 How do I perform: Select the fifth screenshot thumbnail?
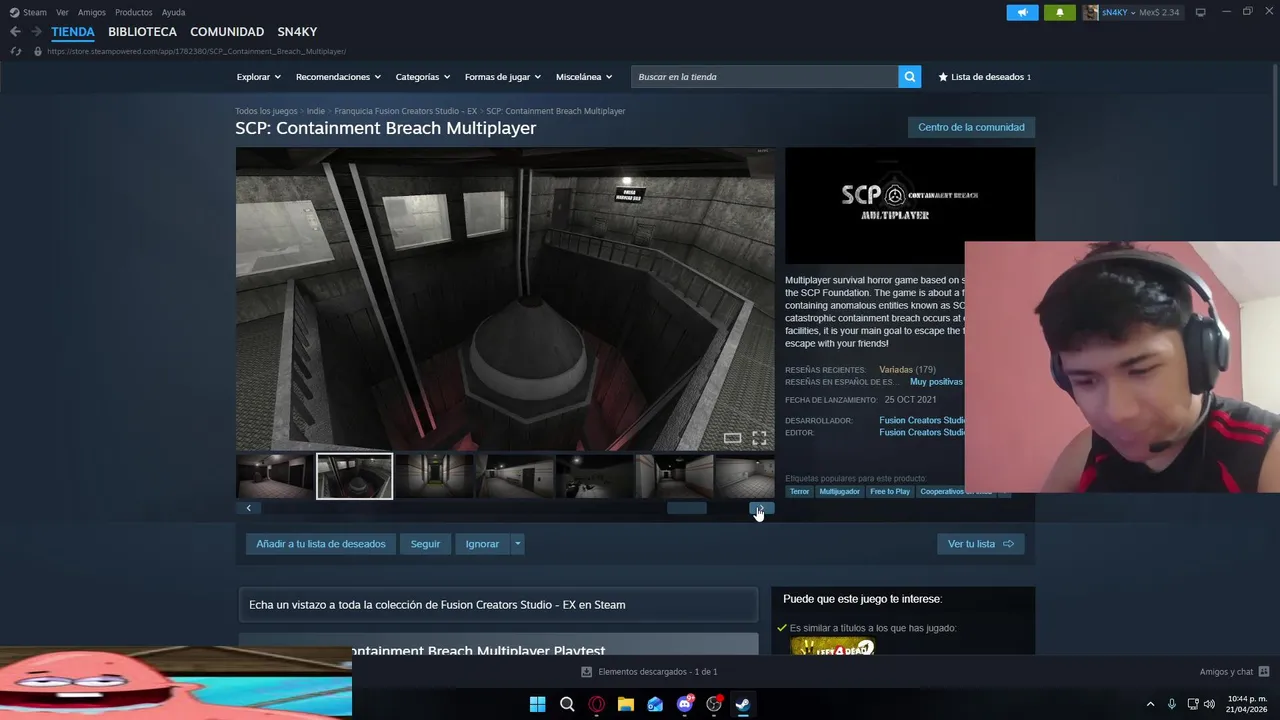click(595, 476)
